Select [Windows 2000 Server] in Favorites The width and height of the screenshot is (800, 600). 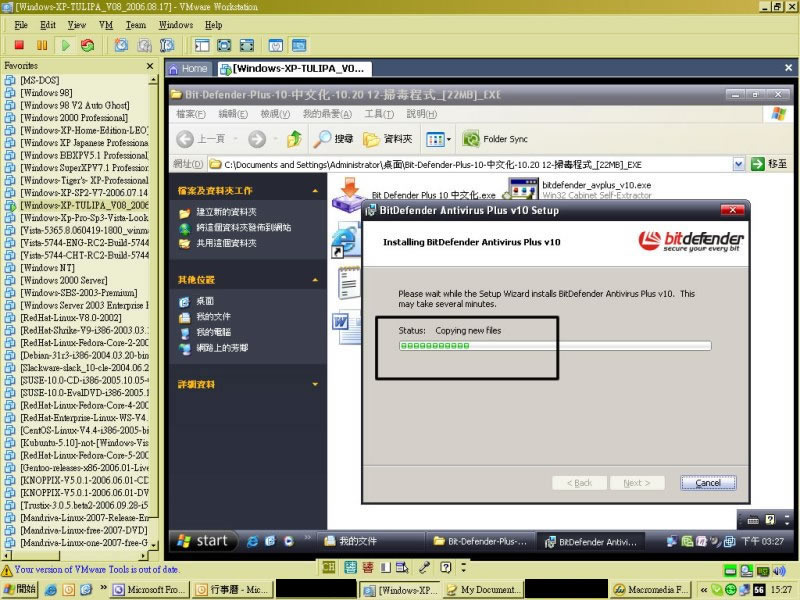pyautogui.click(x=64, y=281)
